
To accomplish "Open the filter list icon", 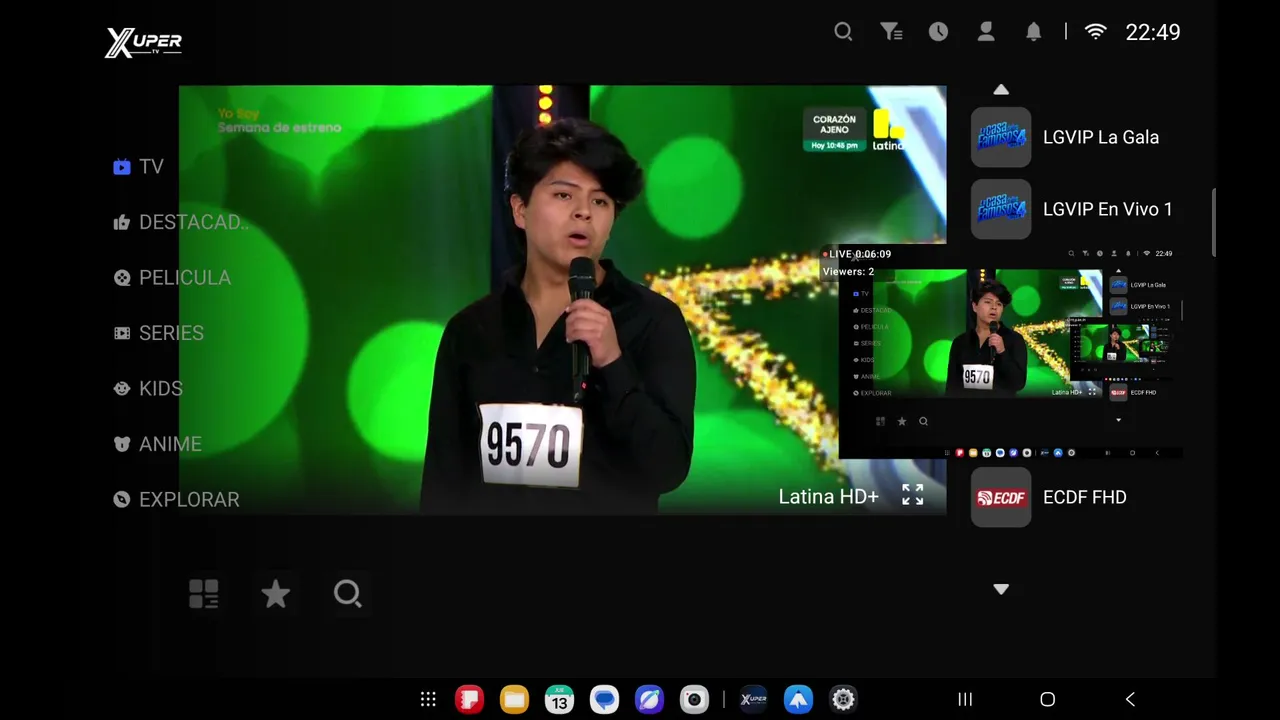I will (891, 32).
